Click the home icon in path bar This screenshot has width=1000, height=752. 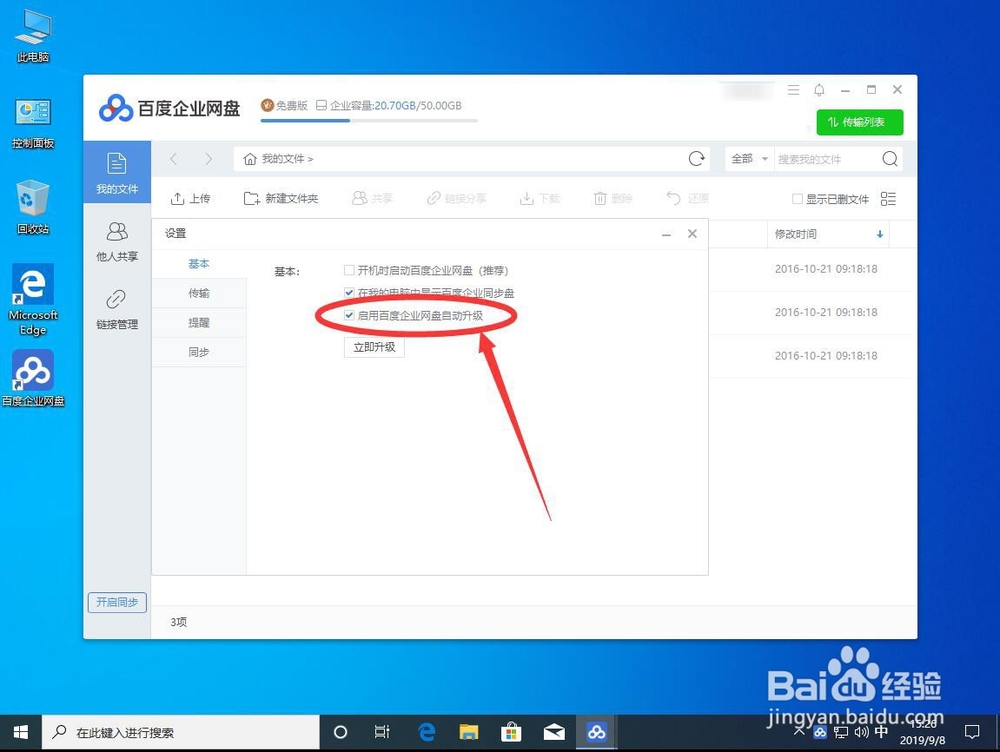coord(250,159)
